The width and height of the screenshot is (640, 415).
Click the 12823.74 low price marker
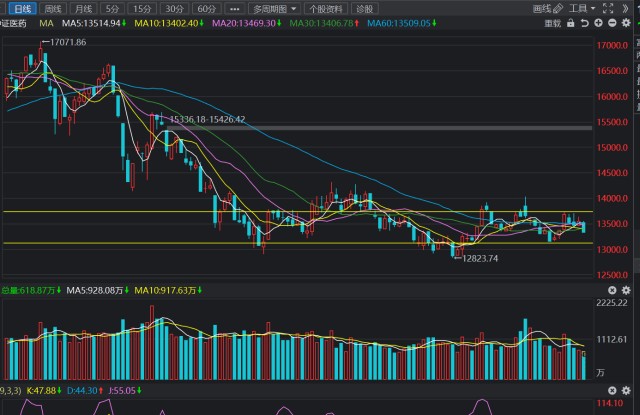coord(479,258)
